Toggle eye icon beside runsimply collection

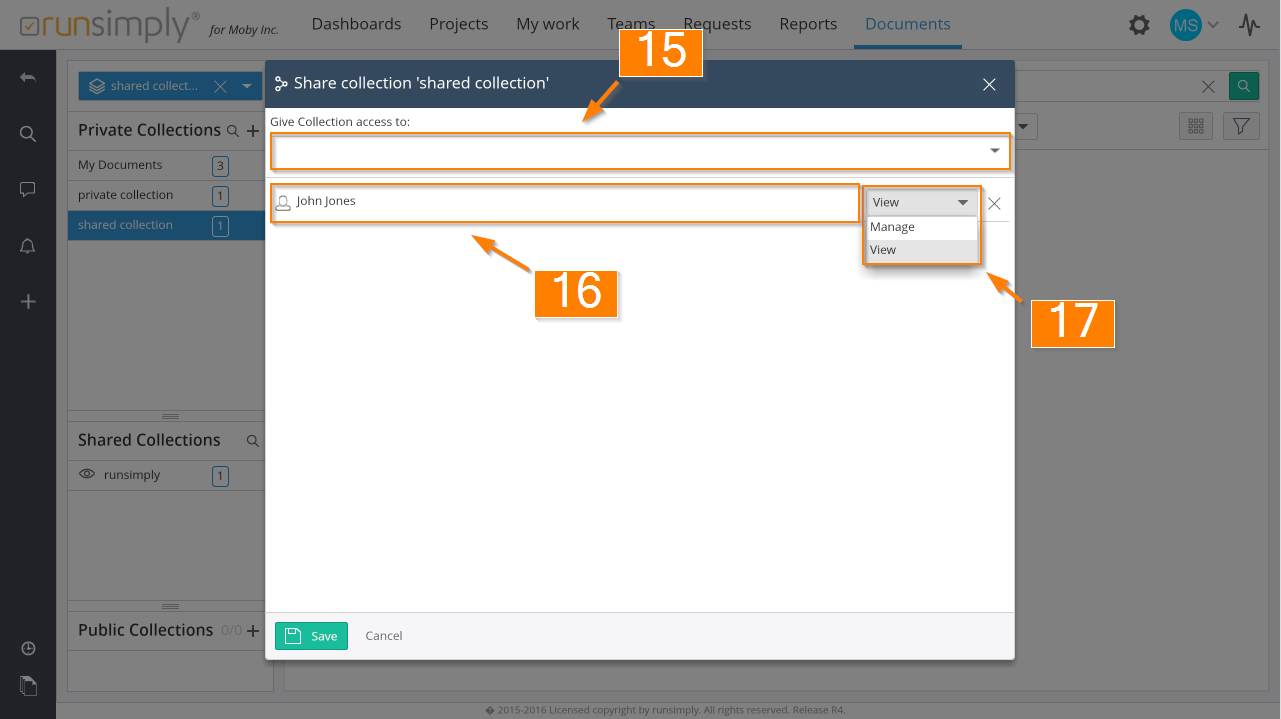(87, 475)
